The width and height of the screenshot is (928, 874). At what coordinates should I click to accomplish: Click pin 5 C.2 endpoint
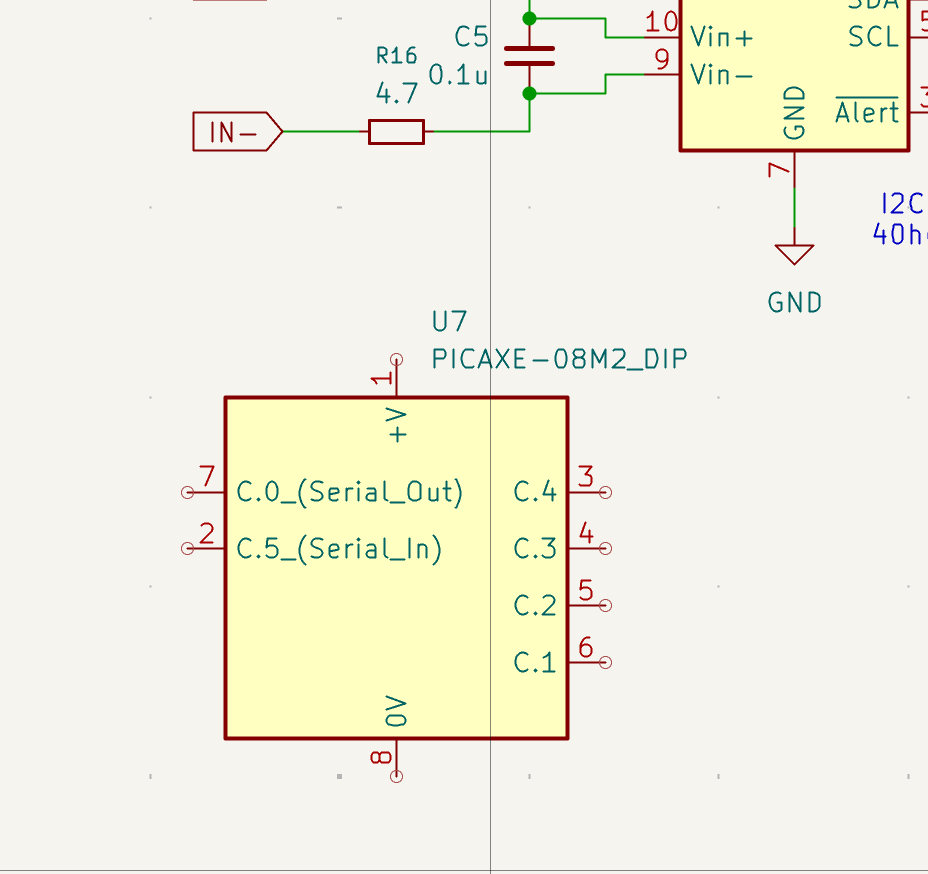(605, 605)
